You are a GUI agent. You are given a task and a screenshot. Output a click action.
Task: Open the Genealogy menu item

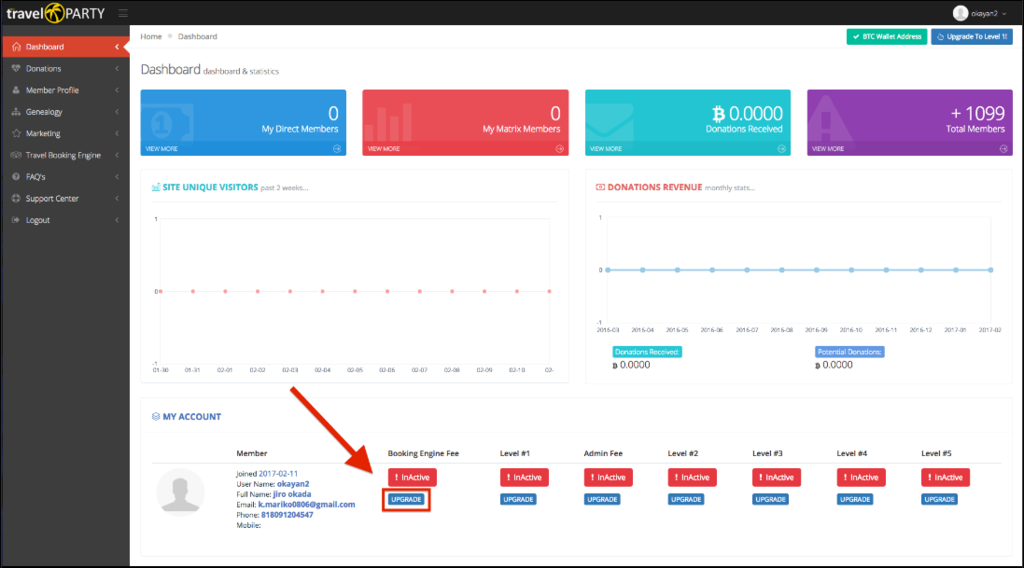tap(65, 112)
